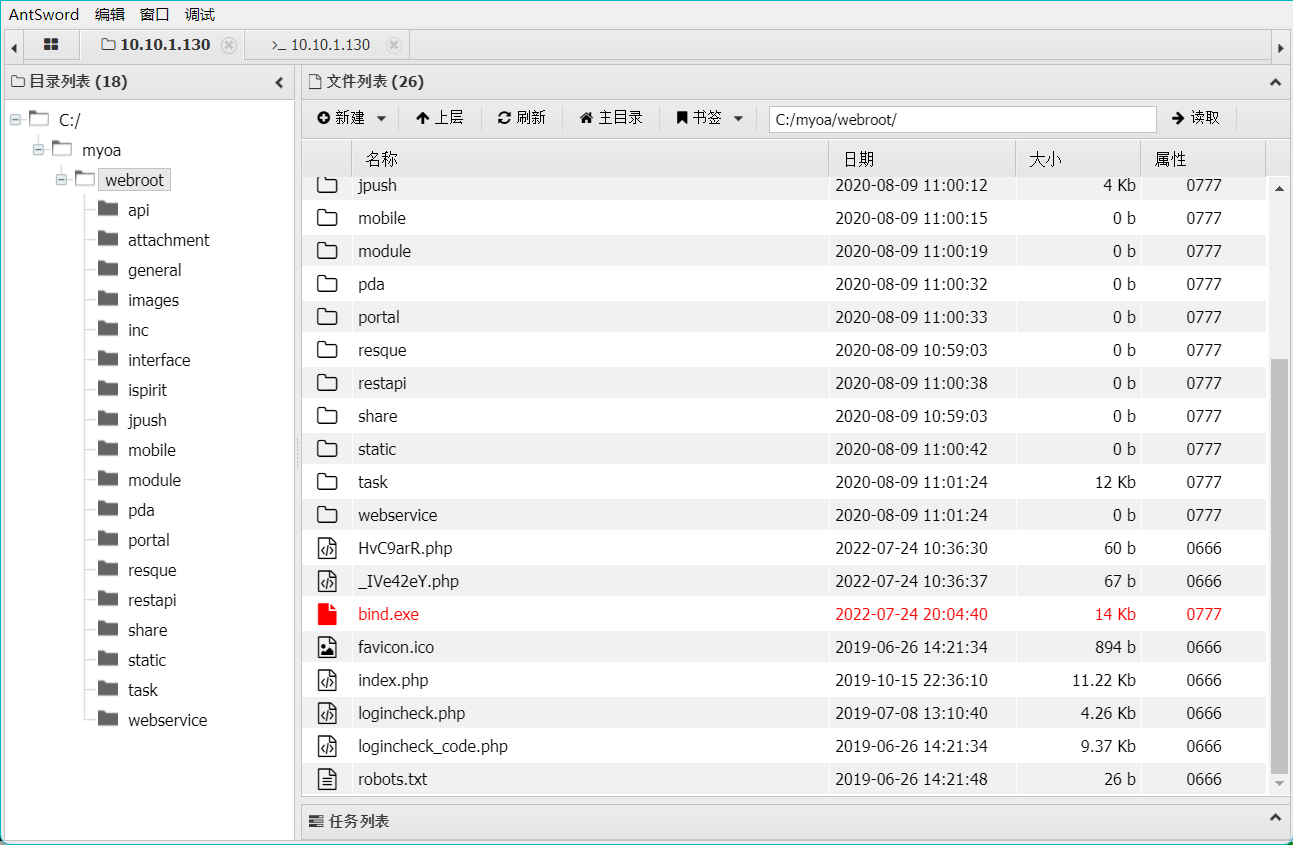Select webroot in the directory tree

[x=134, y=180]
